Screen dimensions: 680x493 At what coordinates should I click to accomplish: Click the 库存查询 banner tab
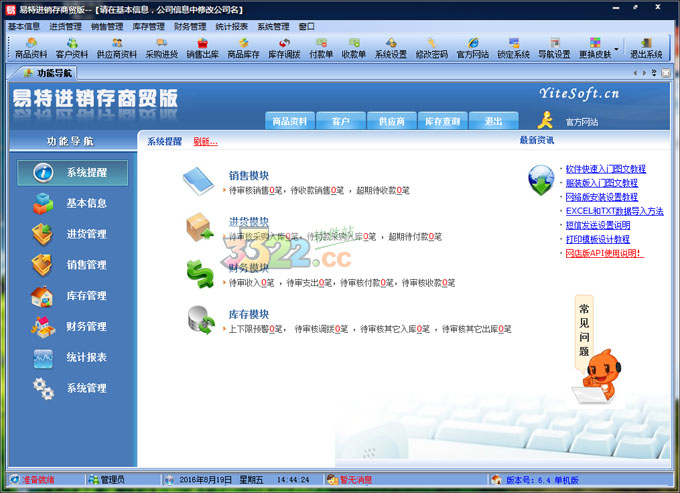(442, 121)
